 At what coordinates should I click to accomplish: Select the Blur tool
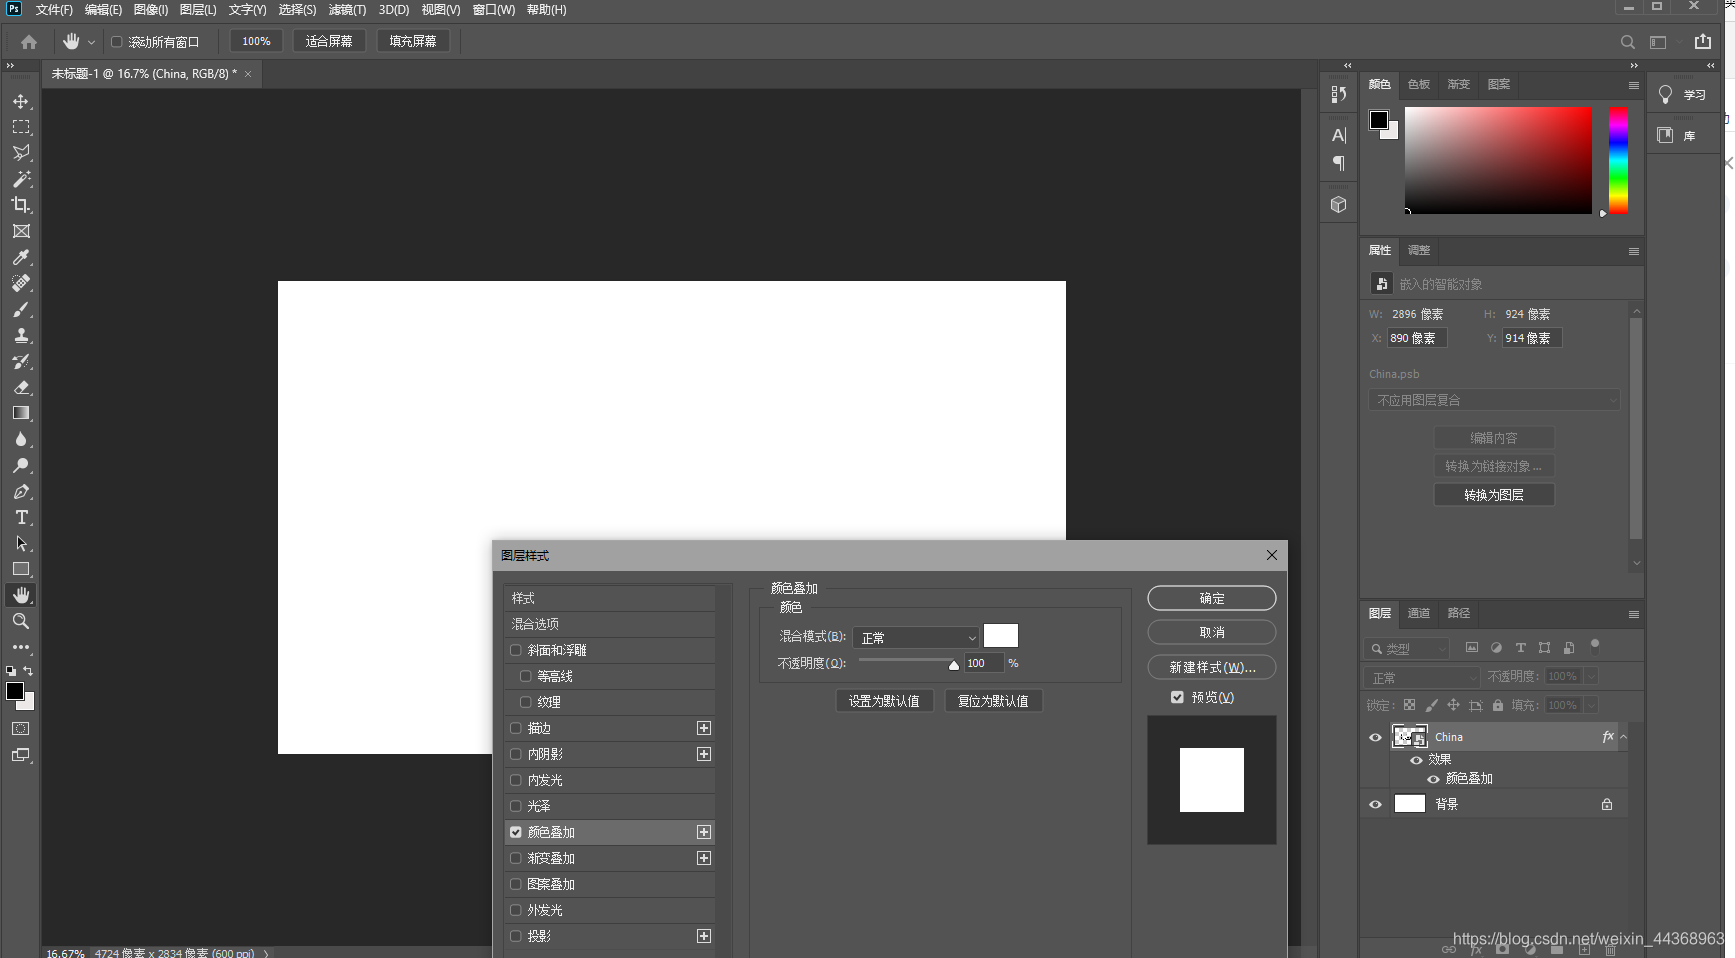(x=21, y=439)
